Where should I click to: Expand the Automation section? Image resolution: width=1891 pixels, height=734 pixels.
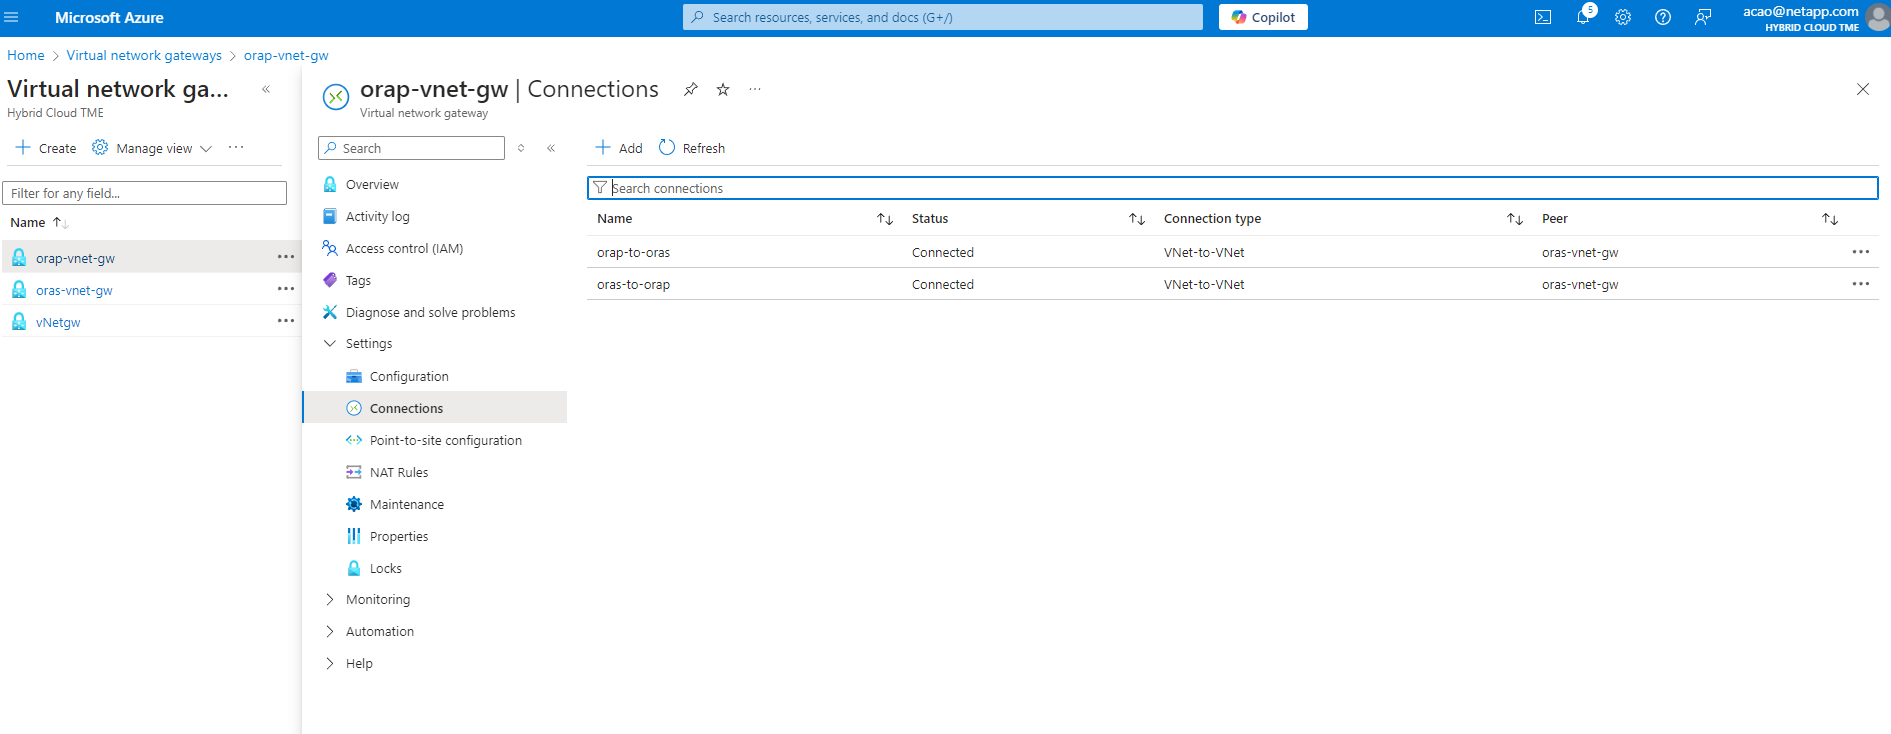point(330,632)
